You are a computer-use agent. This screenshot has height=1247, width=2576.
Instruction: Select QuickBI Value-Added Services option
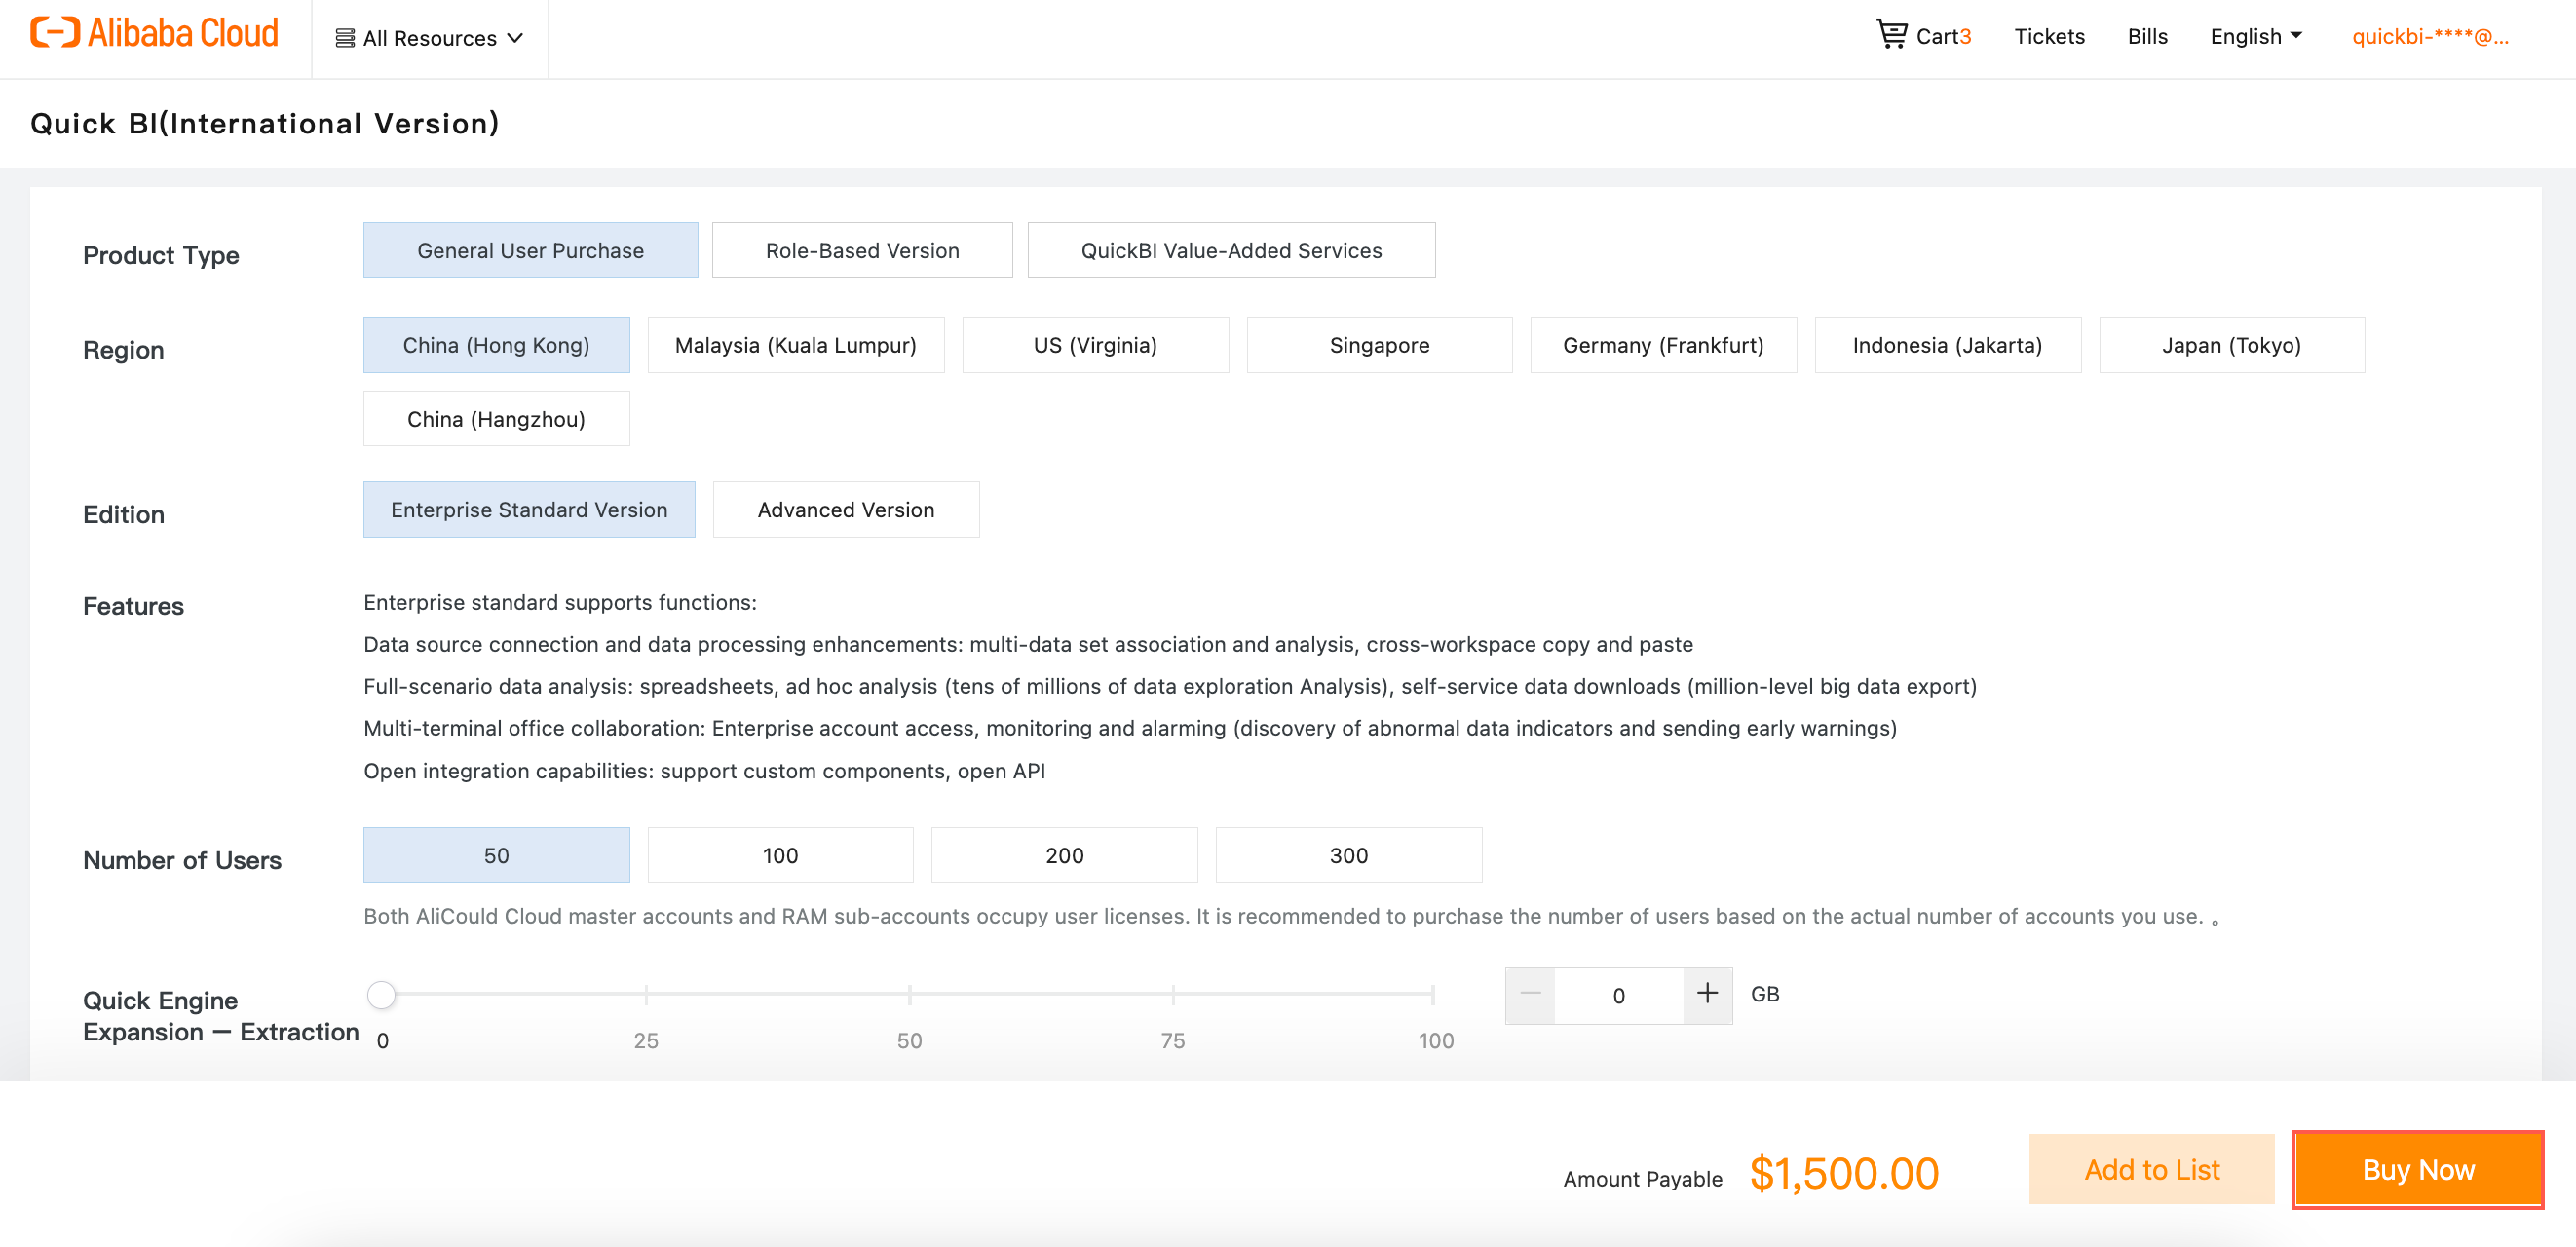[x=1231, y=250]
